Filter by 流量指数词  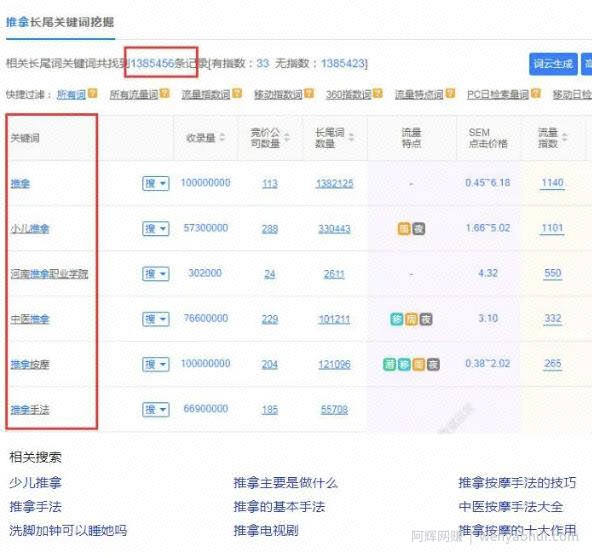206,94
